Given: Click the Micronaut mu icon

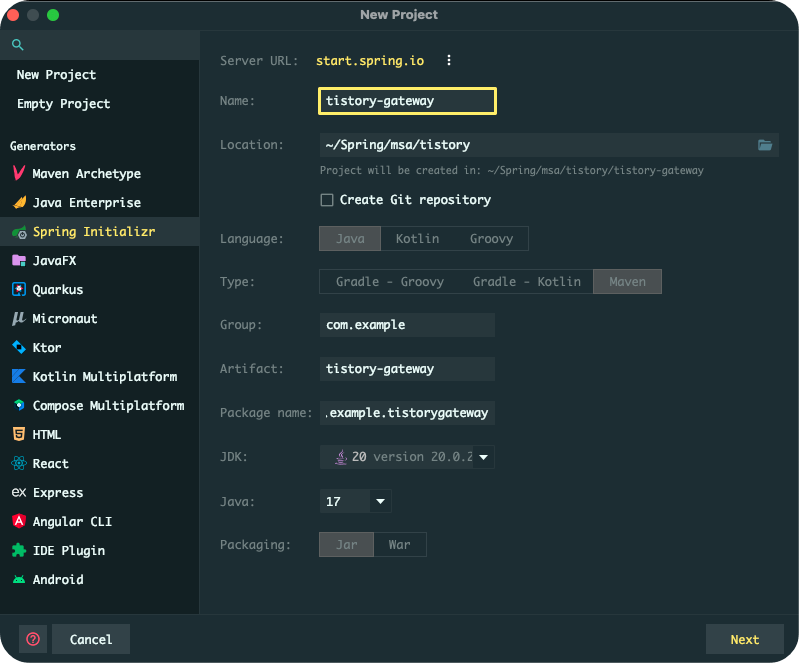Looking at the screenshot, I should pyautogui.click(x=19, y=319).
